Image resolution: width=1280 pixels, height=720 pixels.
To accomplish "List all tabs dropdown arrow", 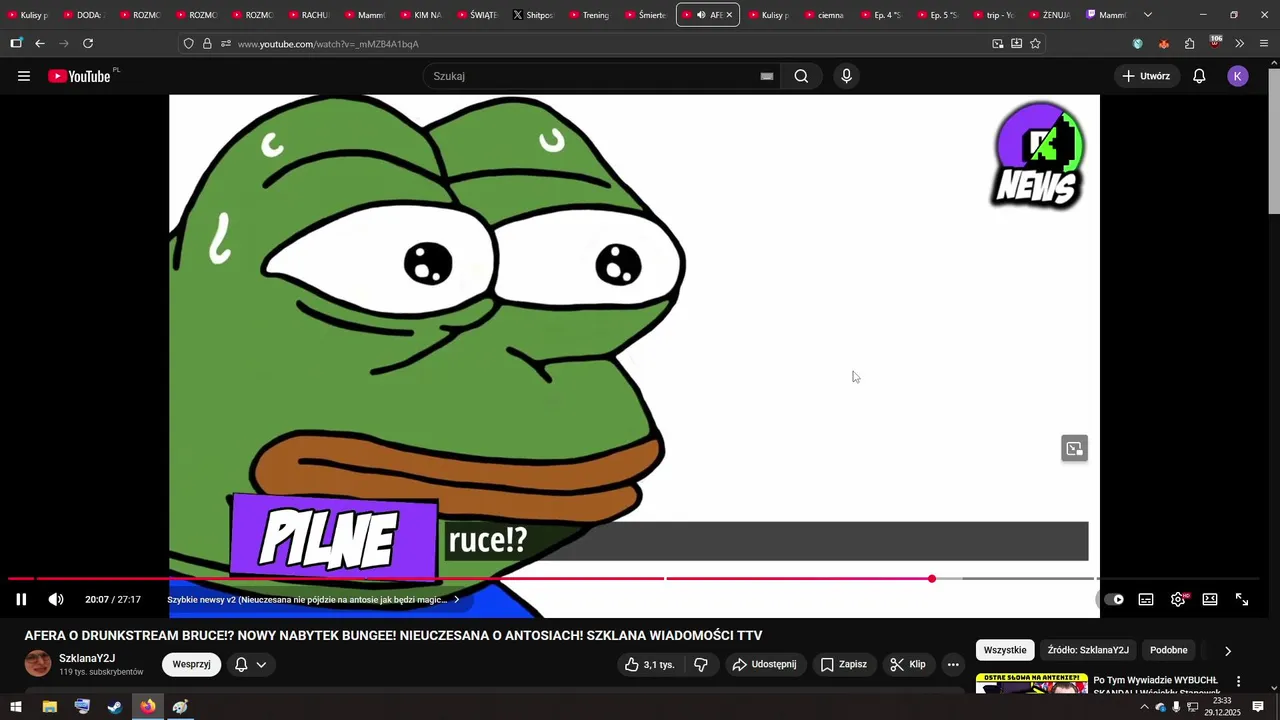I will (x=1147, y=15).
